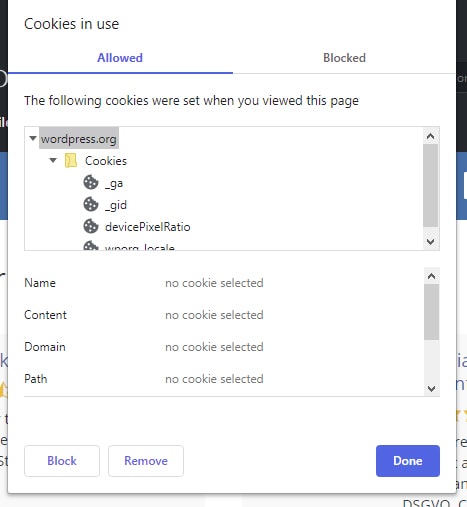Click the details pane scroll-down arrow
Screen dimensions: 467x507
431,388
